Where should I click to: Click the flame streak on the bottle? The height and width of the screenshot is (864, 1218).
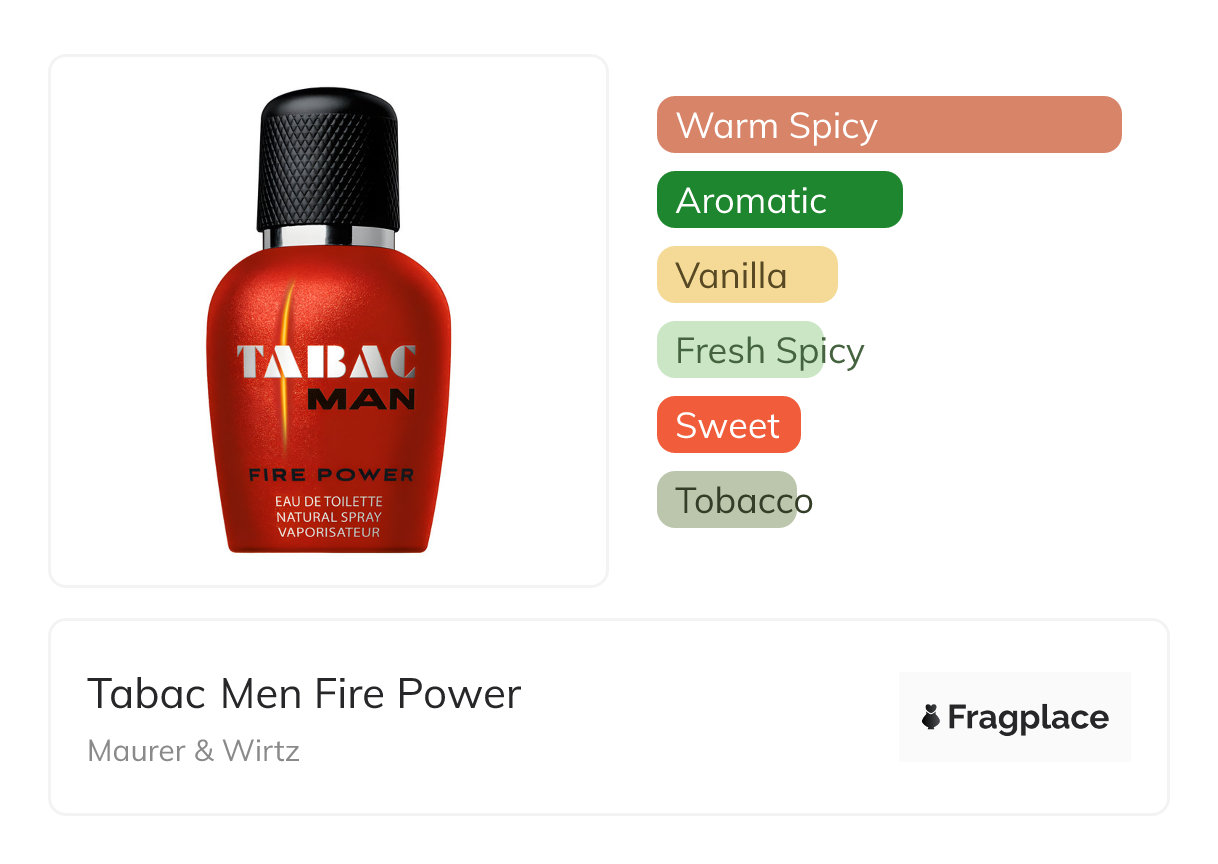(287, 365)
